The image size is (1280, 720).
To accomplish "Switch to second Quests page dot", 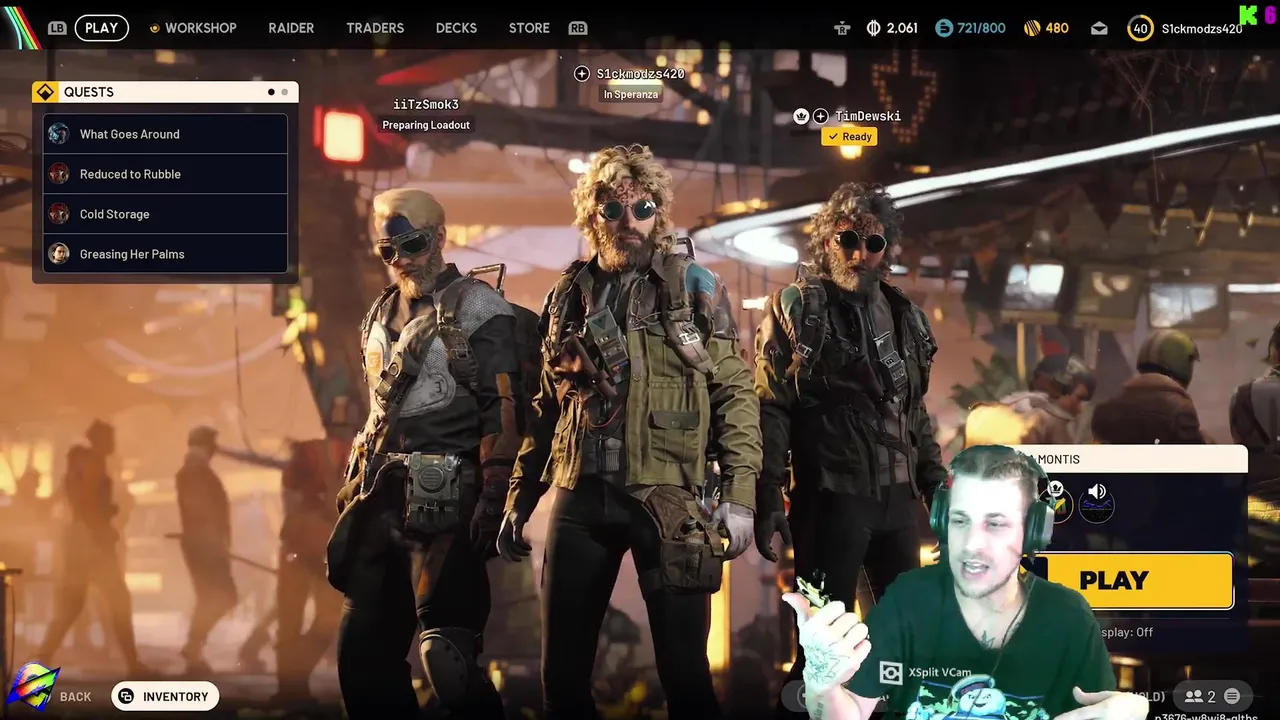I will 284,92.
